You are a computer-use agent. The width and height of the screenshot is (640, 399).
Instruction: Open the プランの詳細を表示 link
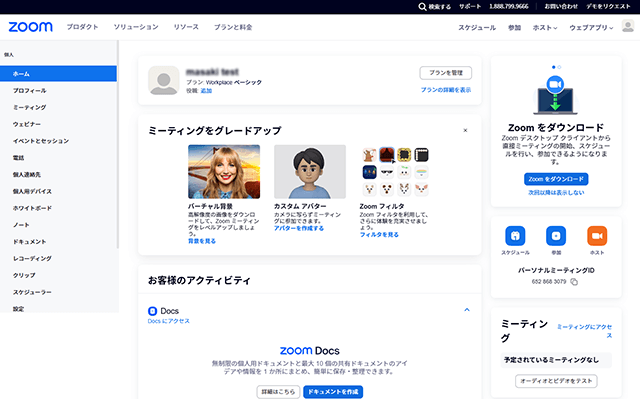pos(446,90)
